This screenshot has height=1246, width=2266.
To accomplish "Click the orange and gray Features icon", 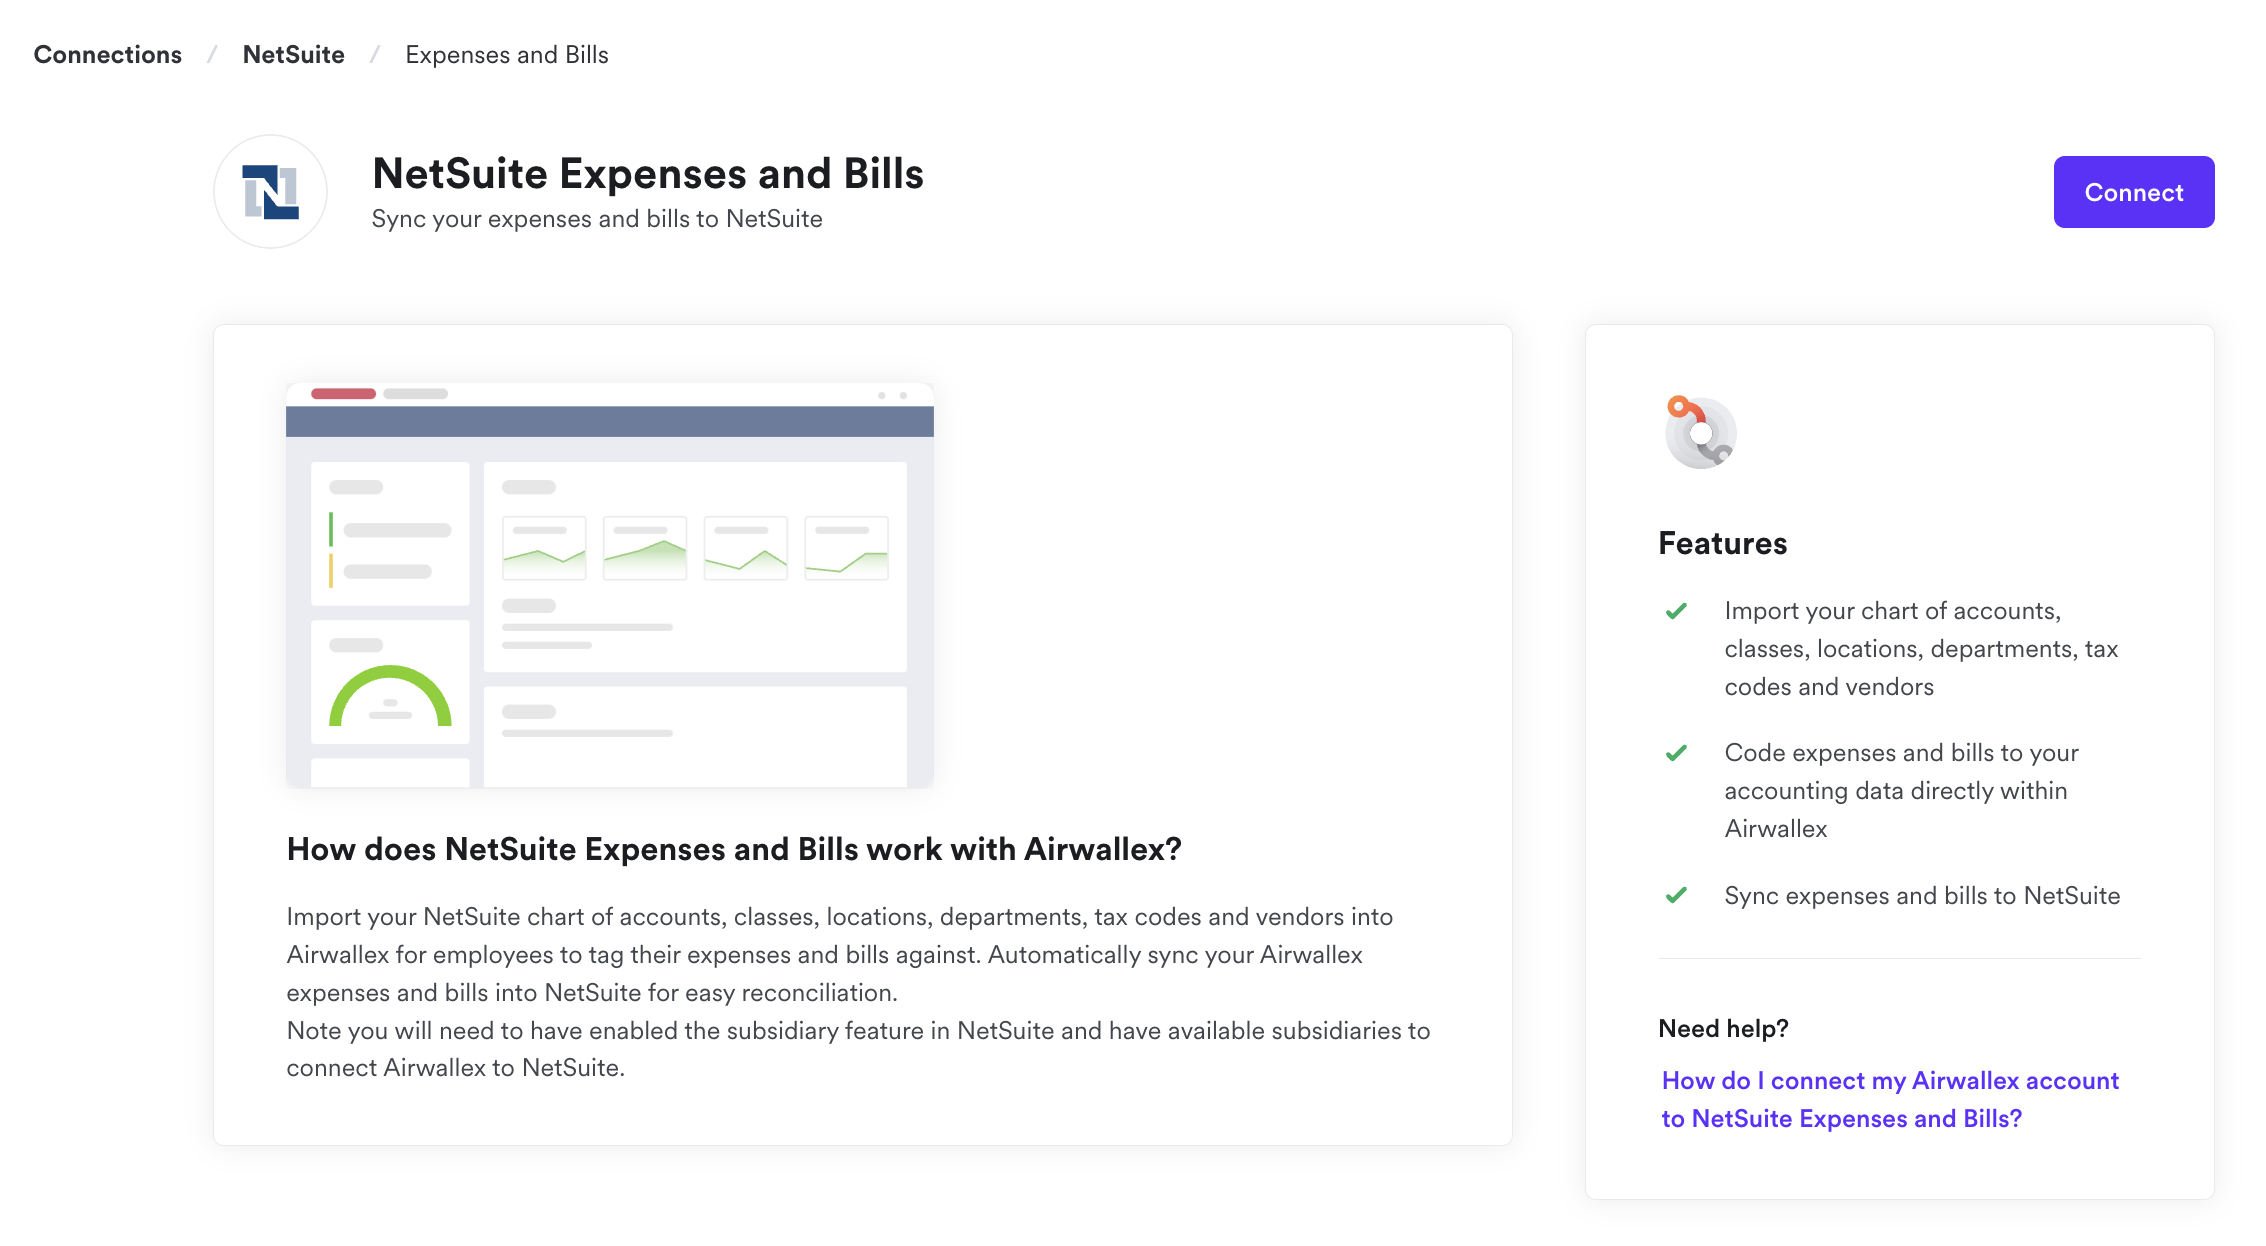I will [x=1700, y=432].
